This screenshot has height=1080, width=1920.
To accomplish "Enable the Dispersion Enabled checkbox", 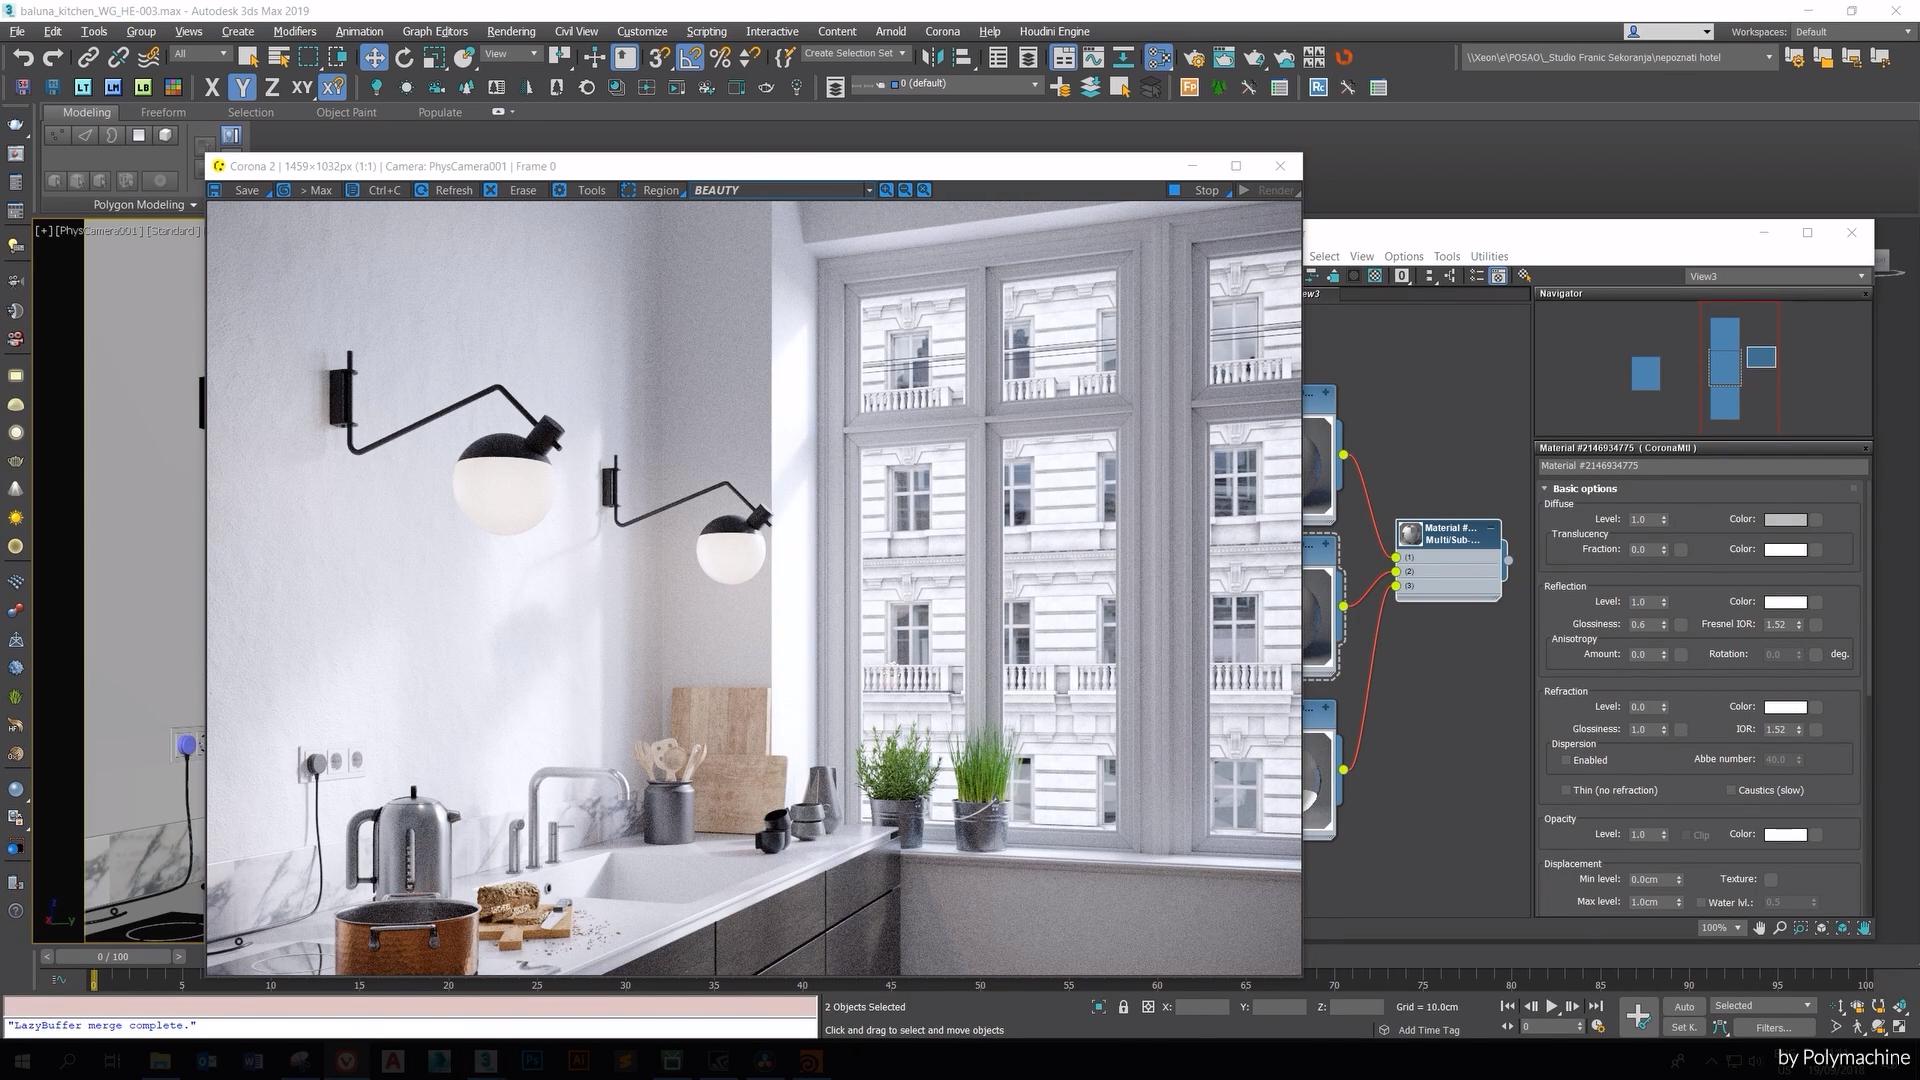I will [1566, 760].
